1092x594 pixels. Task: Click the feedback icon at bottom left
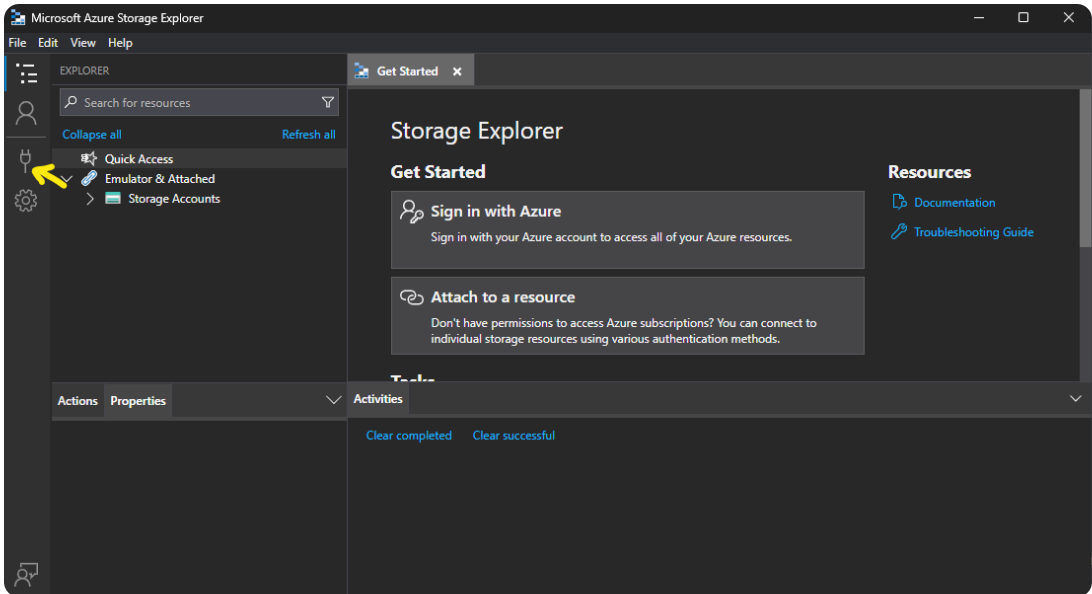click(26, 574)
